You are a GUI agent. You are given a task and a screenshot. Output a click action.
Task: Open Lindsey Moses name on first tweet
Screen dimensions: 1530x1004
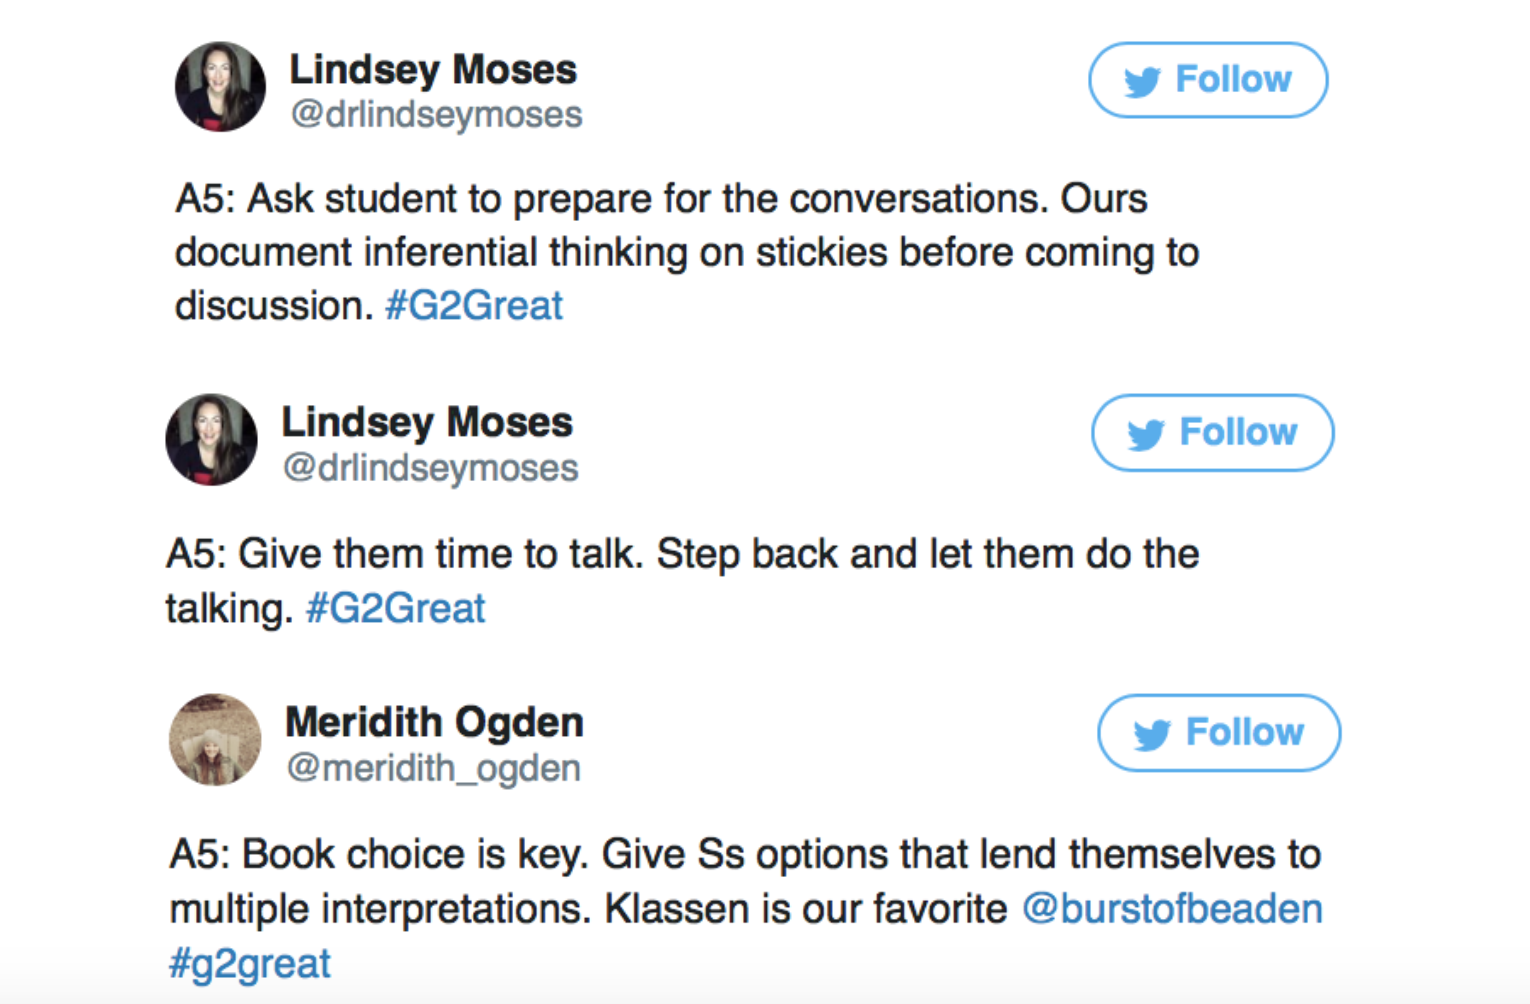(x=433, y=70)
